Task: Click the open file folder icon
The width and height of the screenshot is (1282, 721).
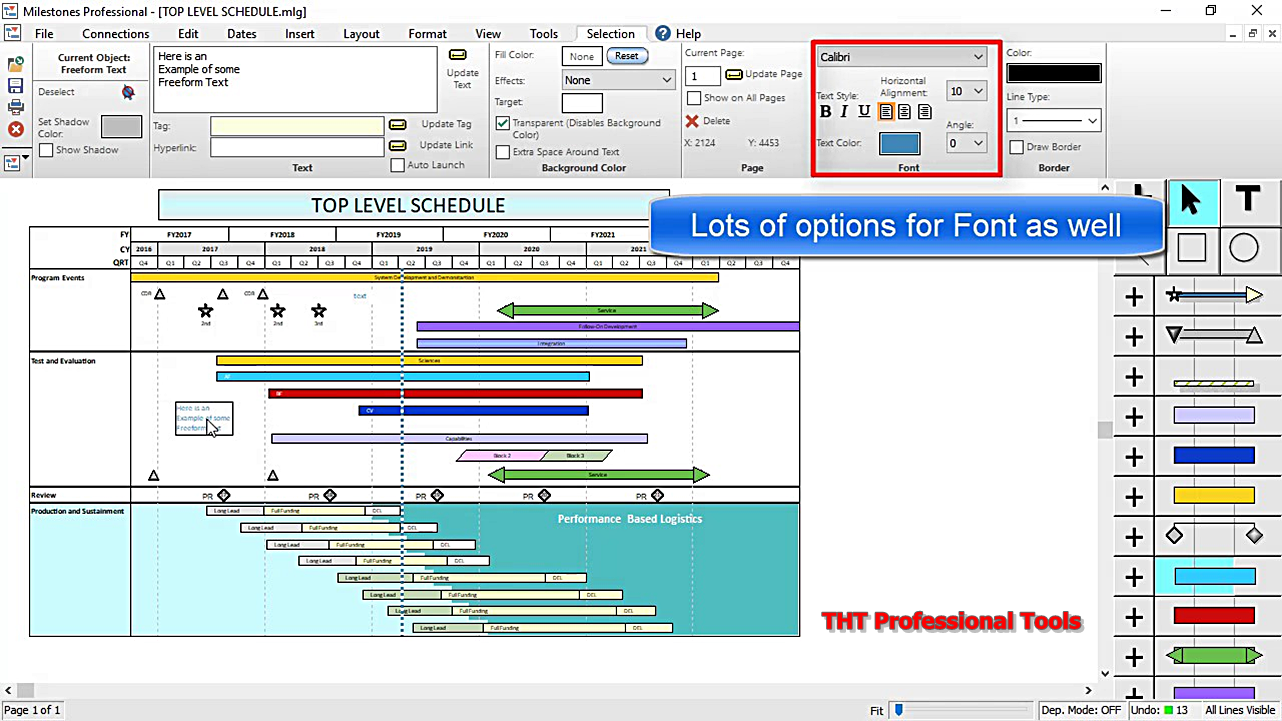Action: [x=15, y=64]
